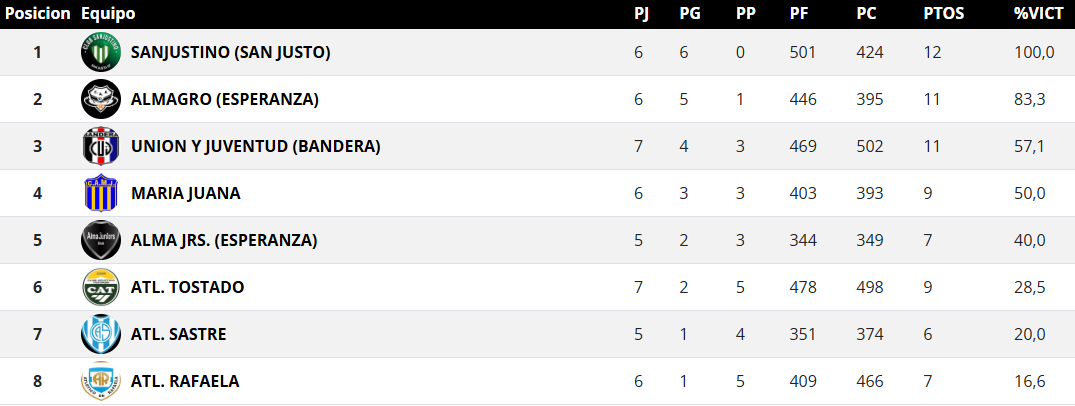Select the Atl. Sastre club crest
This screenshot has width=1075, height=406.
coord(100,334)
